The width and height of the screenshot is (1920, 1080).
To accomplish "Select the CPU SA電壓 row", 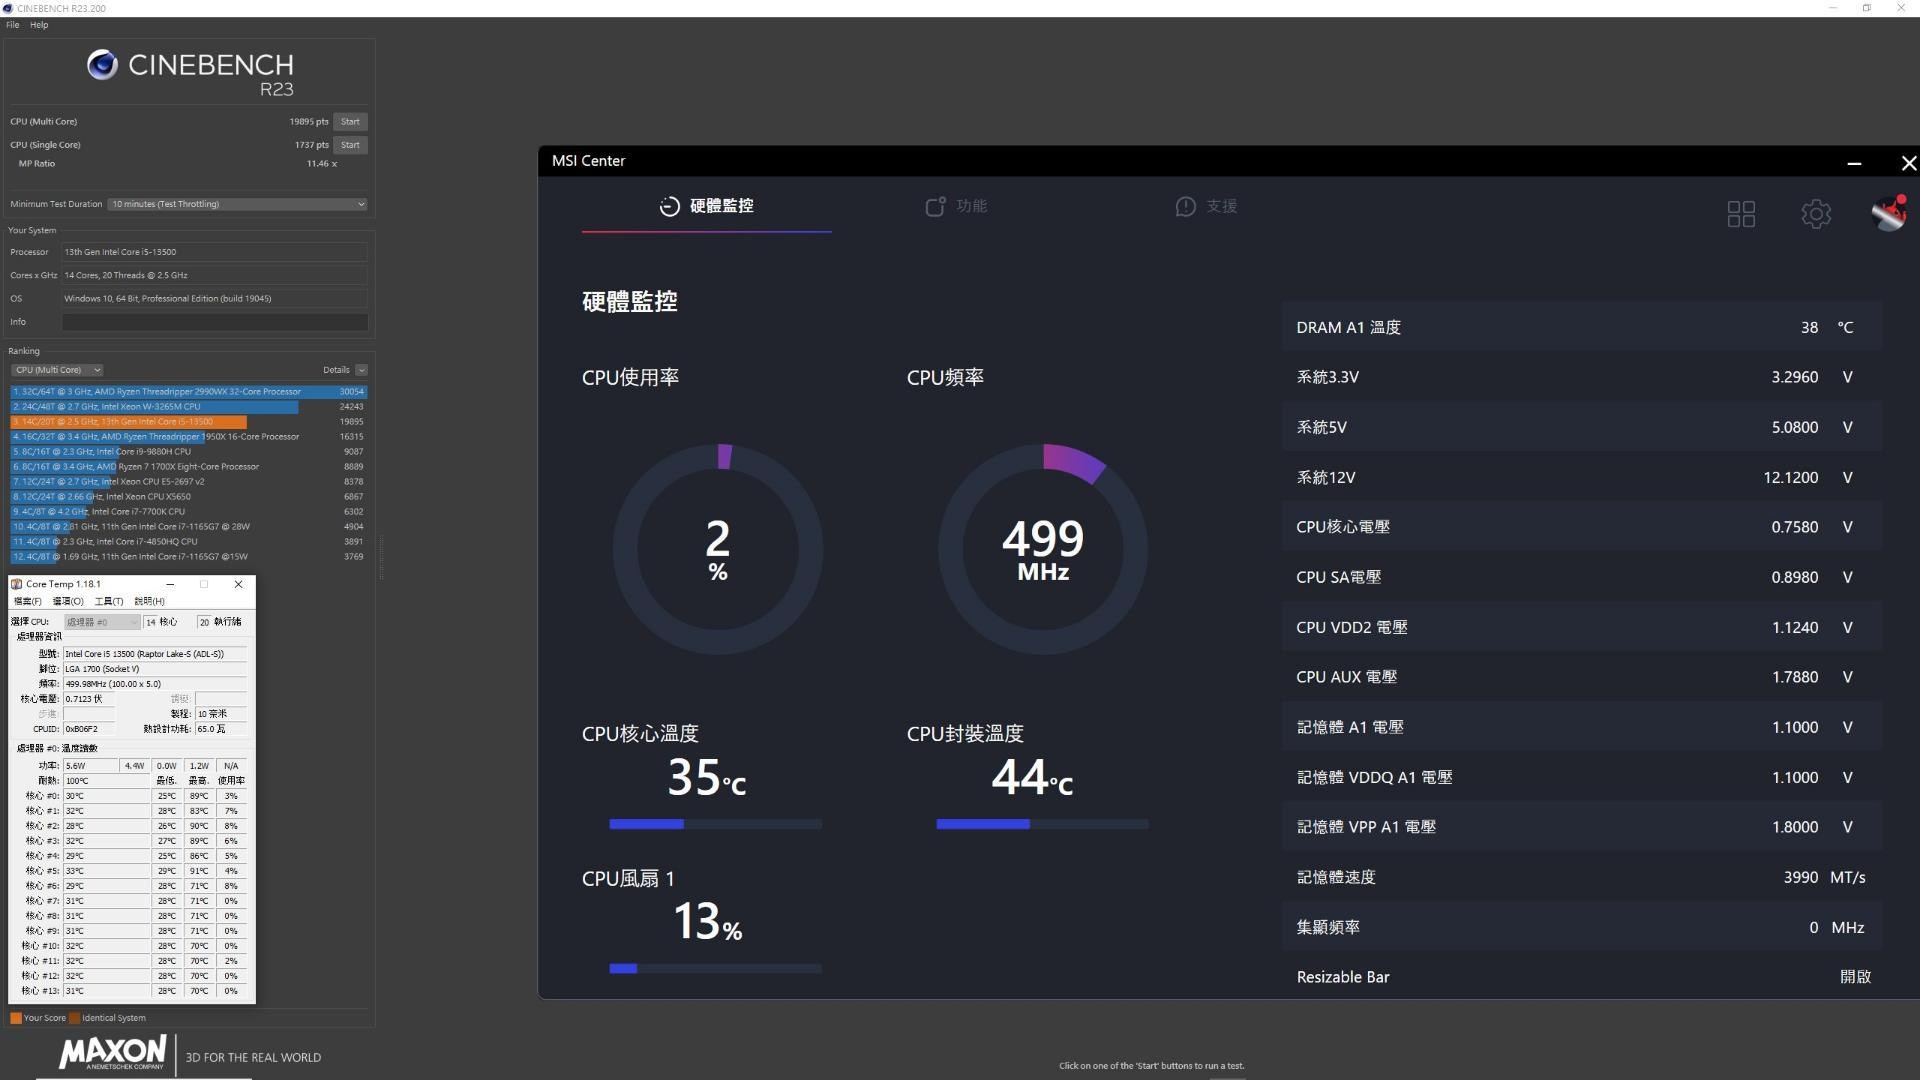I will point(1582,577).
